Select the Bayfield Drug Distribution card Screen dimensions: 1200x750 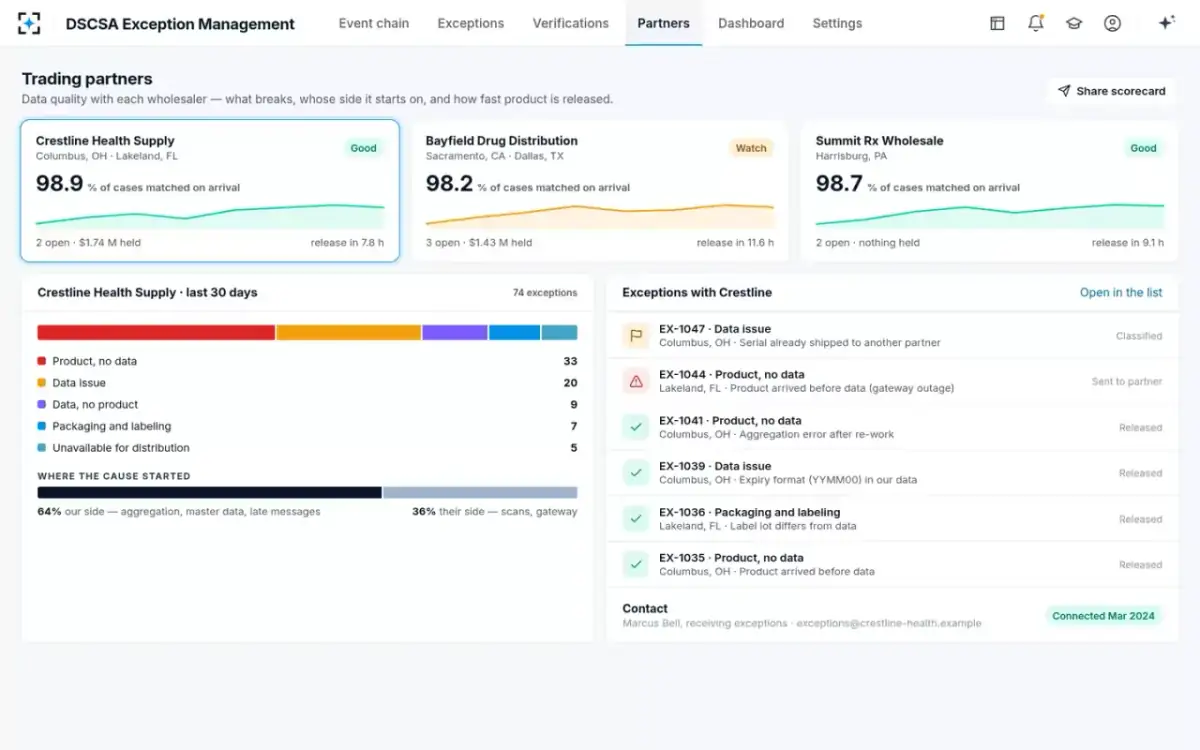tap(600, 191)
